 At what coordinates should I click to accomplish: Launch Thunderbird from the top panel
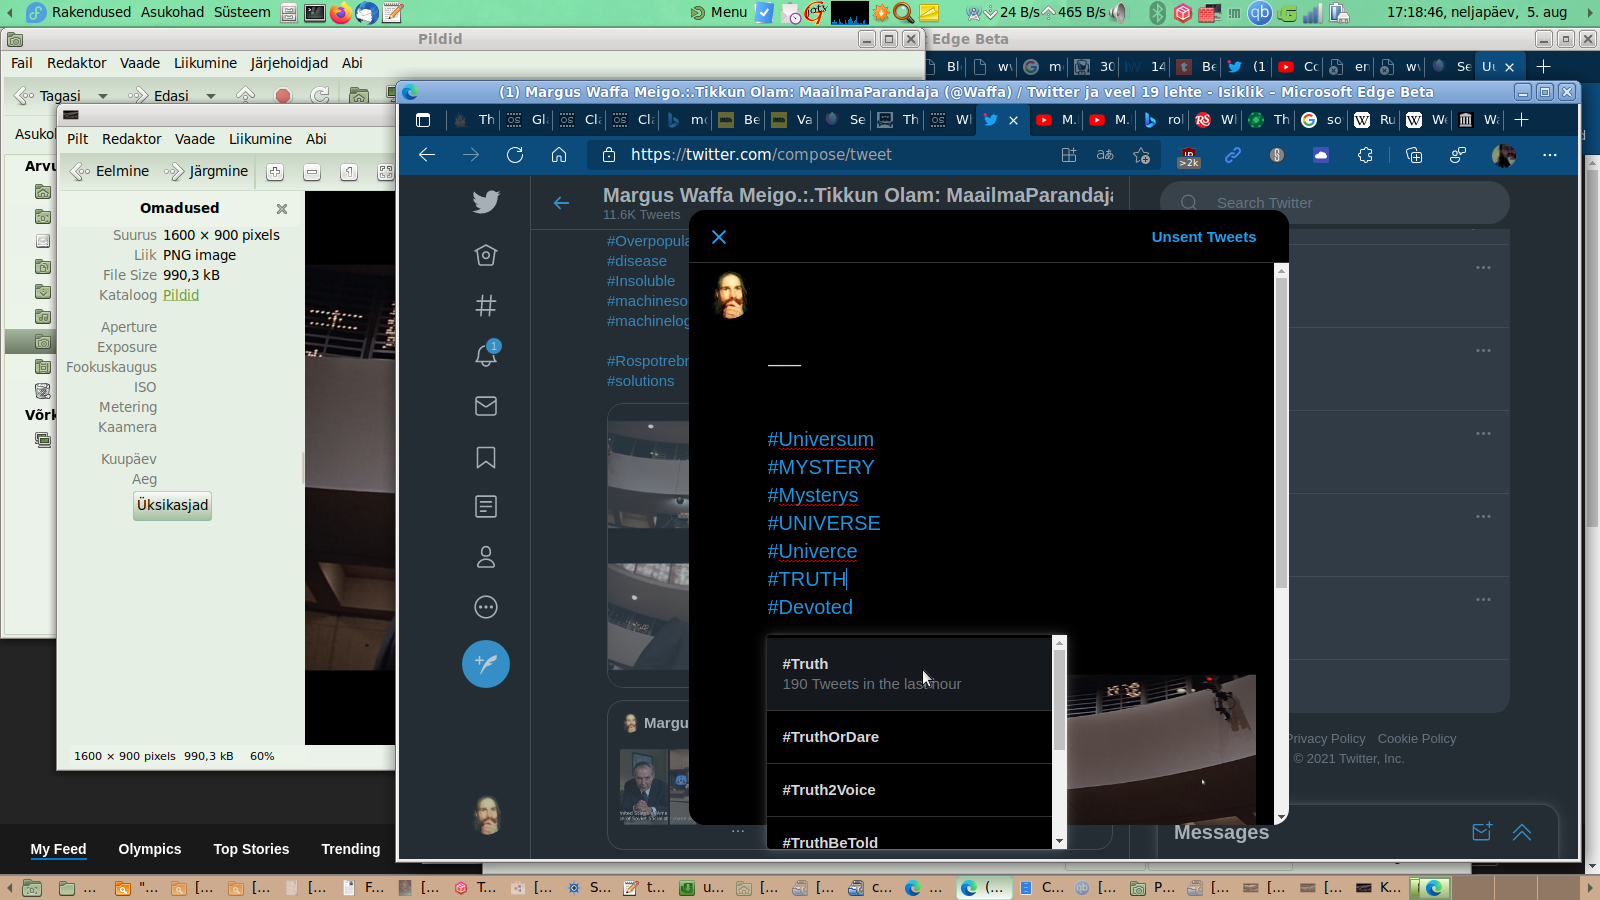click(367, 12)
